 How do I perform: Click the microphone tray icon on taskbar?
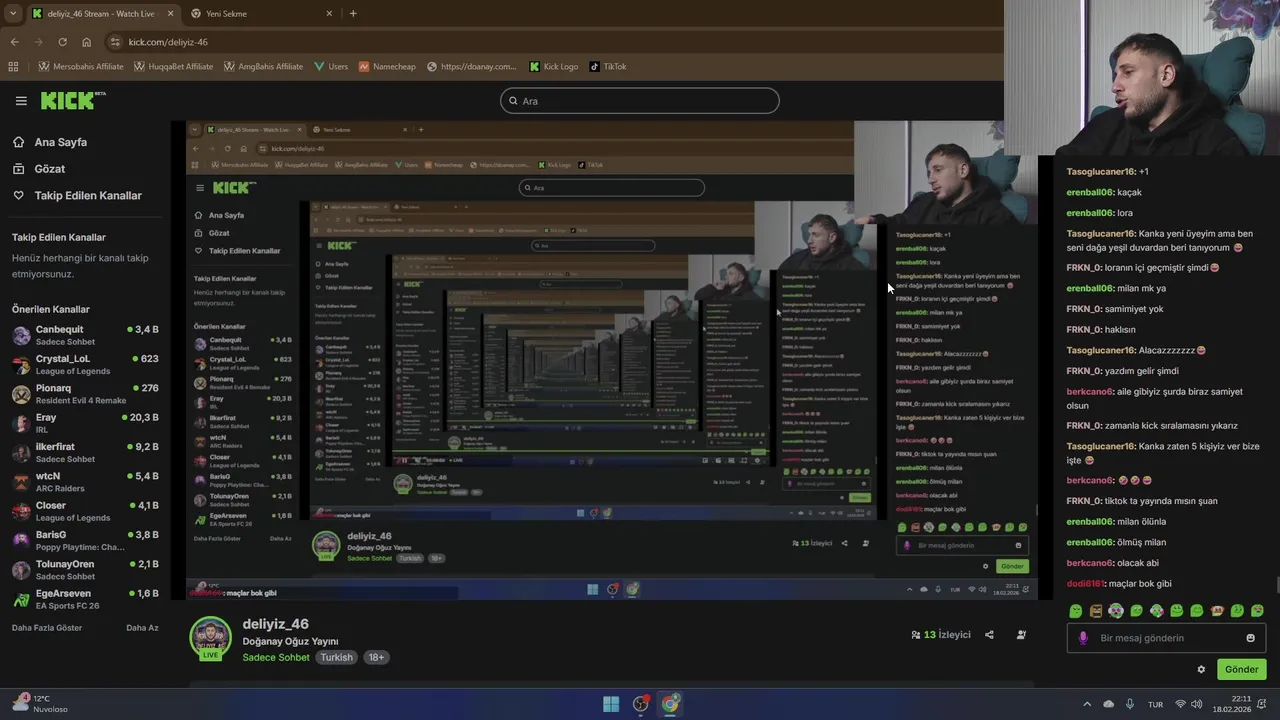click(1130, 704)
